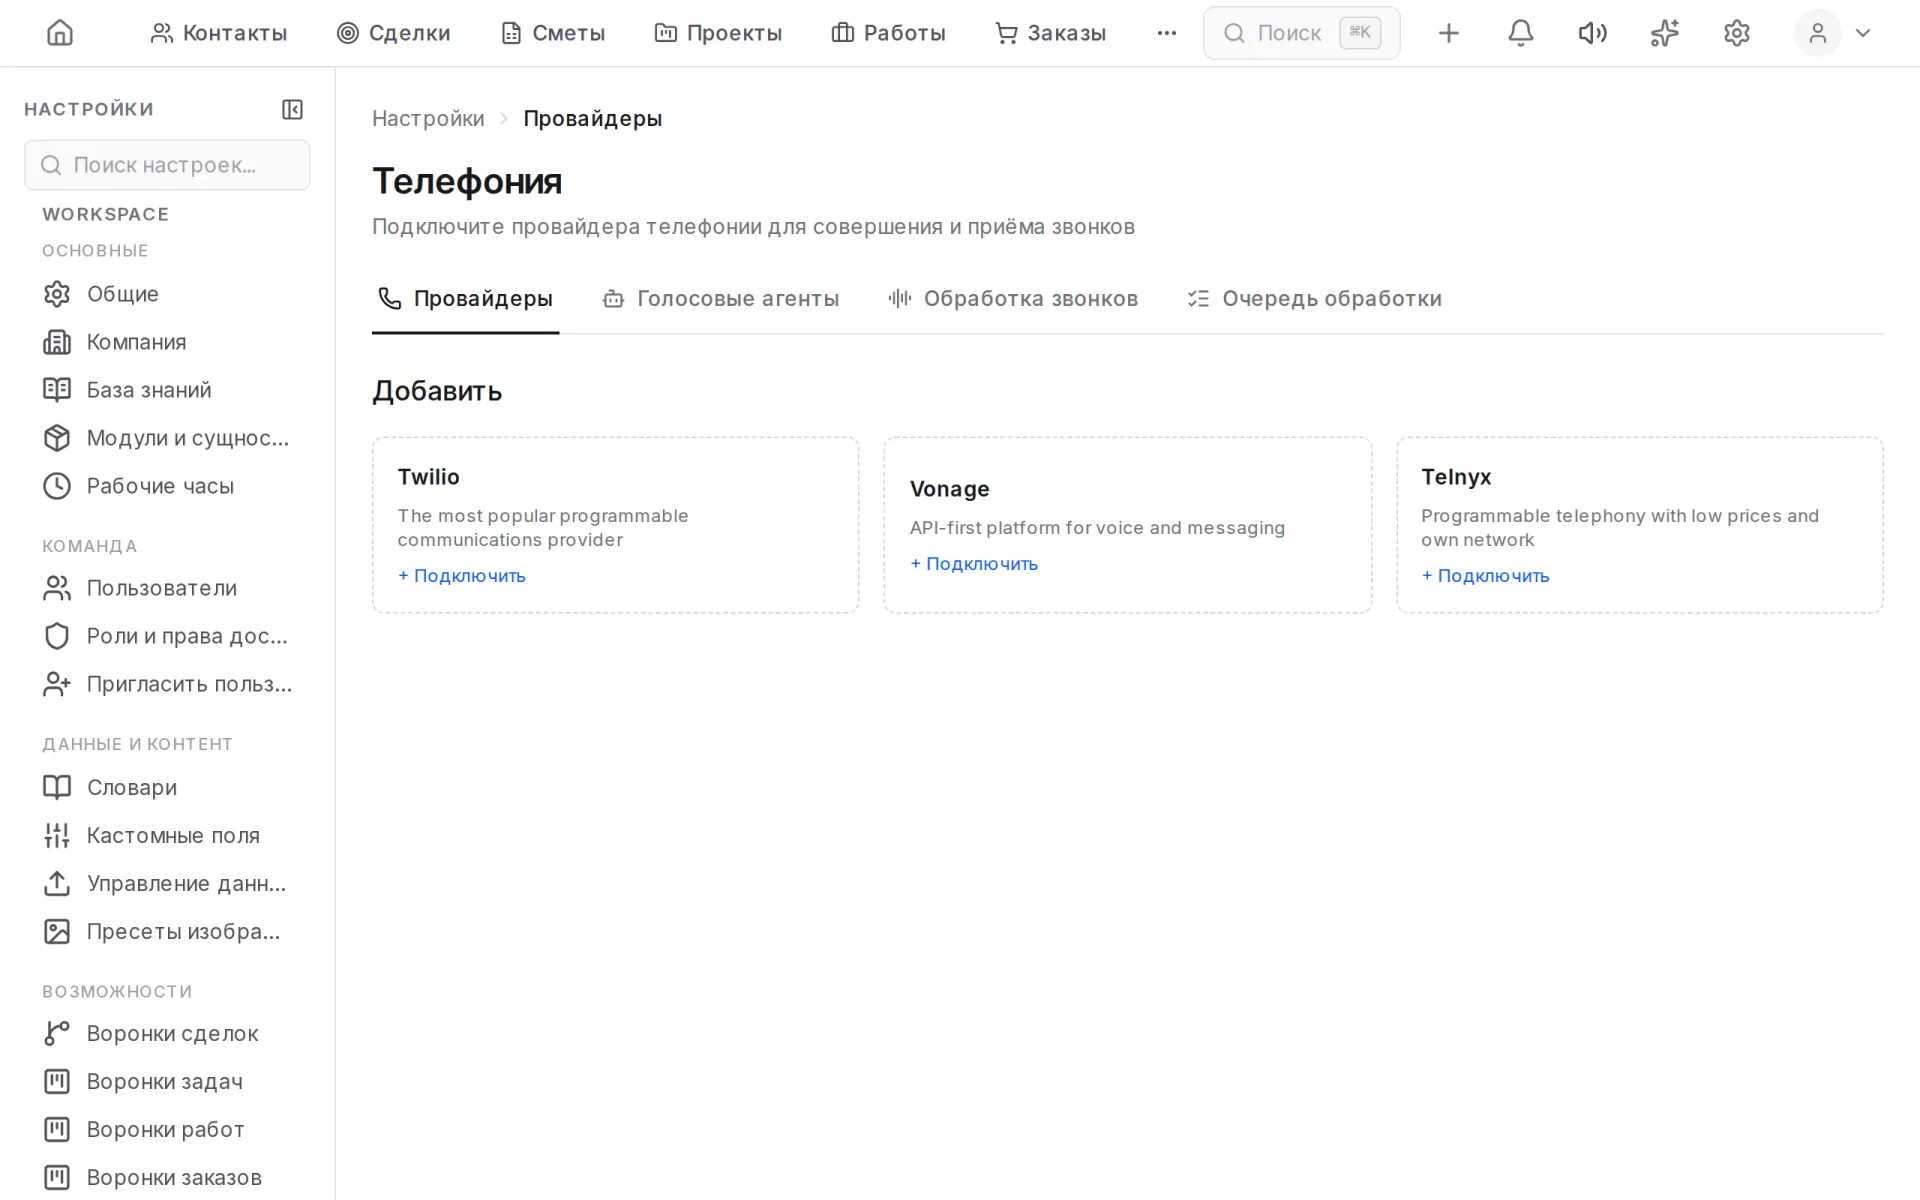Open Словари in sidebar
Screen dimensions: 1920x1200
pyautogui.click(x=167, y=787)
